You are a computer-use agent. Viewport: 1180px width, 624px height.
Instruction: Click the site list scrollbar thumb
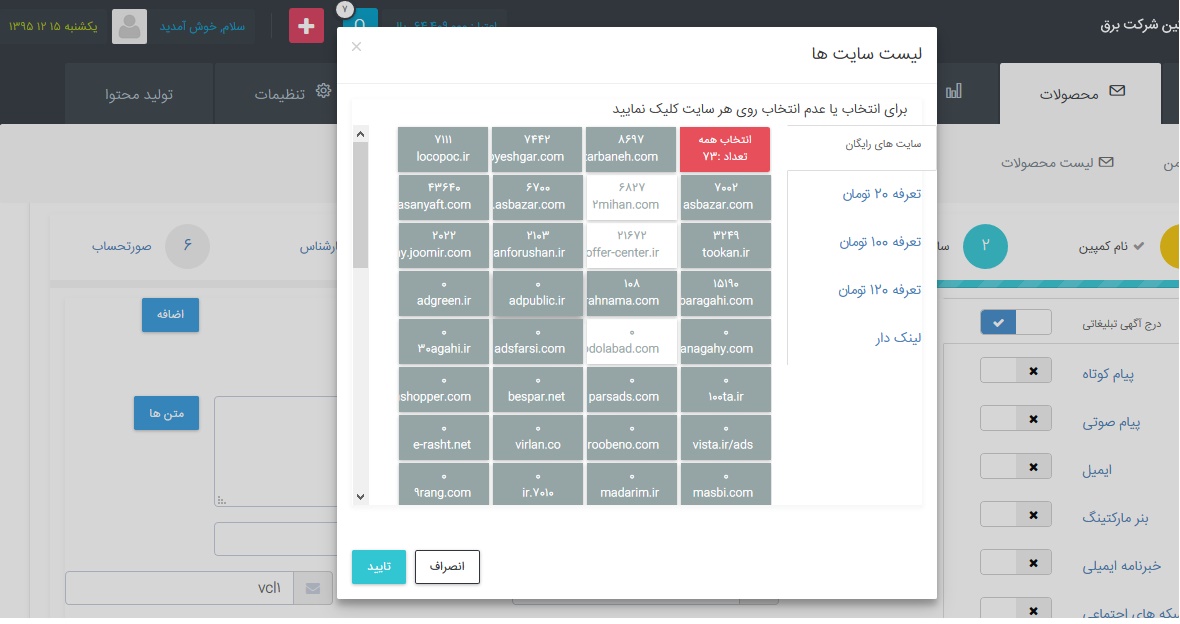click(x=360, y=205)
